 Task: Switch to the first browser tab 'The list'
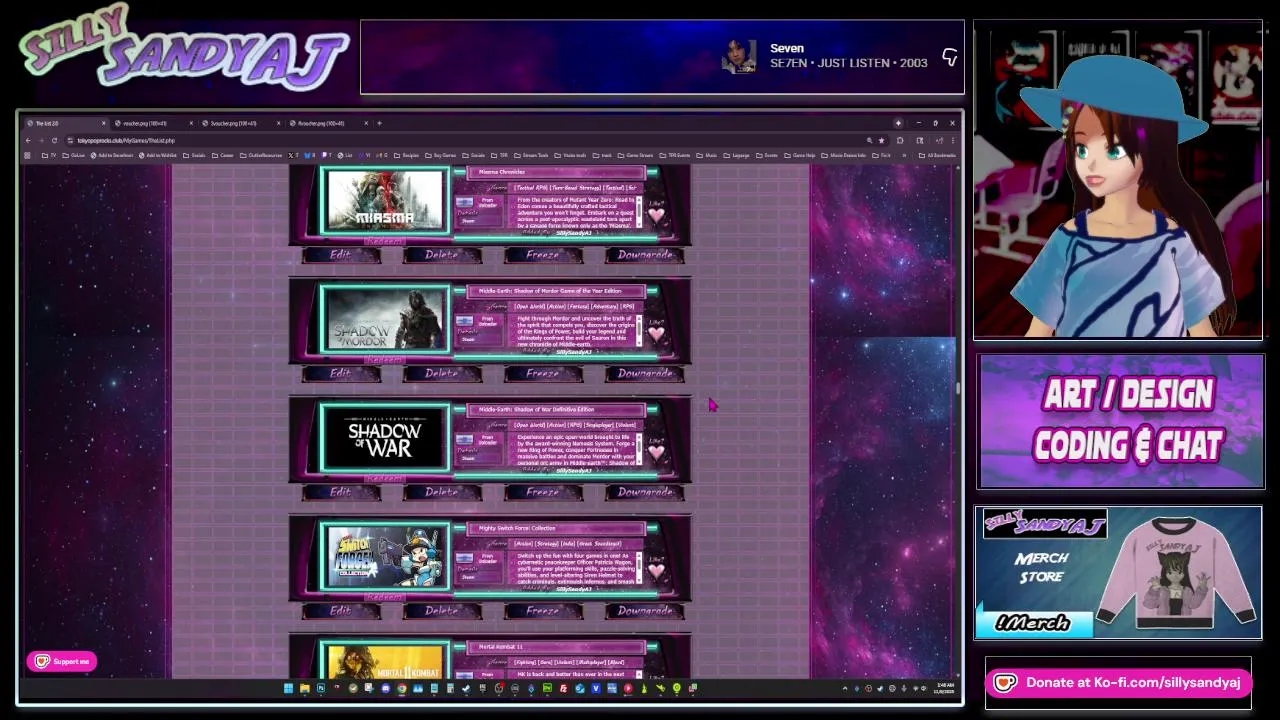tap(67, 123)
